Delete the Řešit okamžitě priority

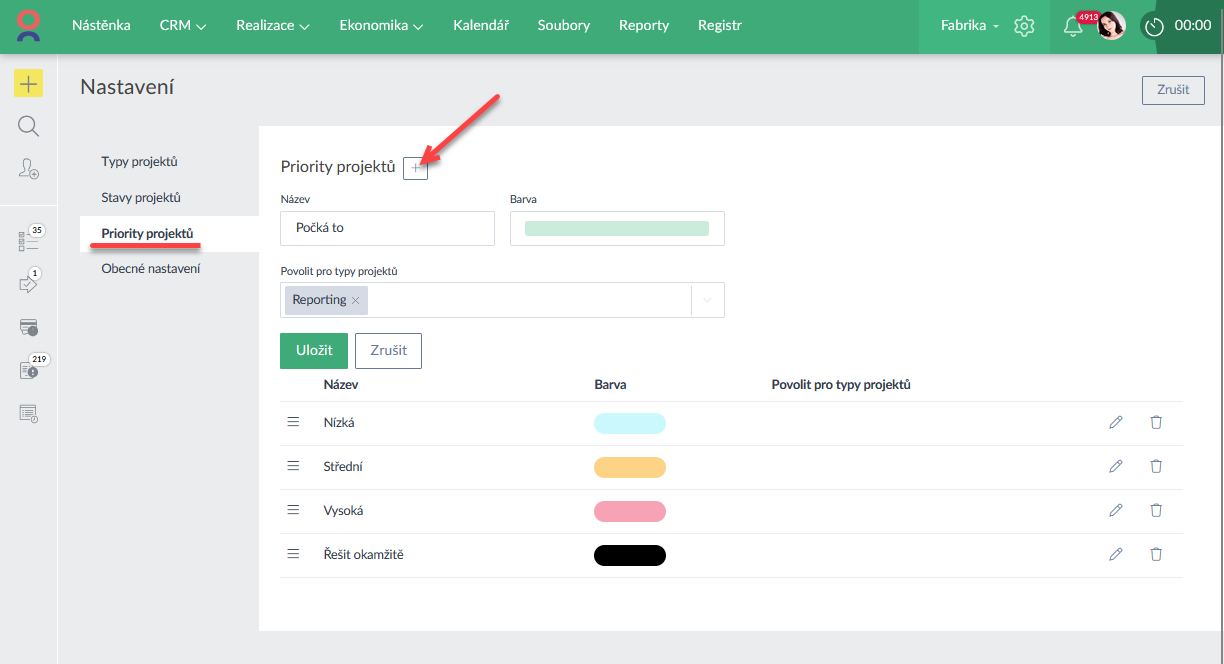pyautogui.click(x=1156, y=554)
